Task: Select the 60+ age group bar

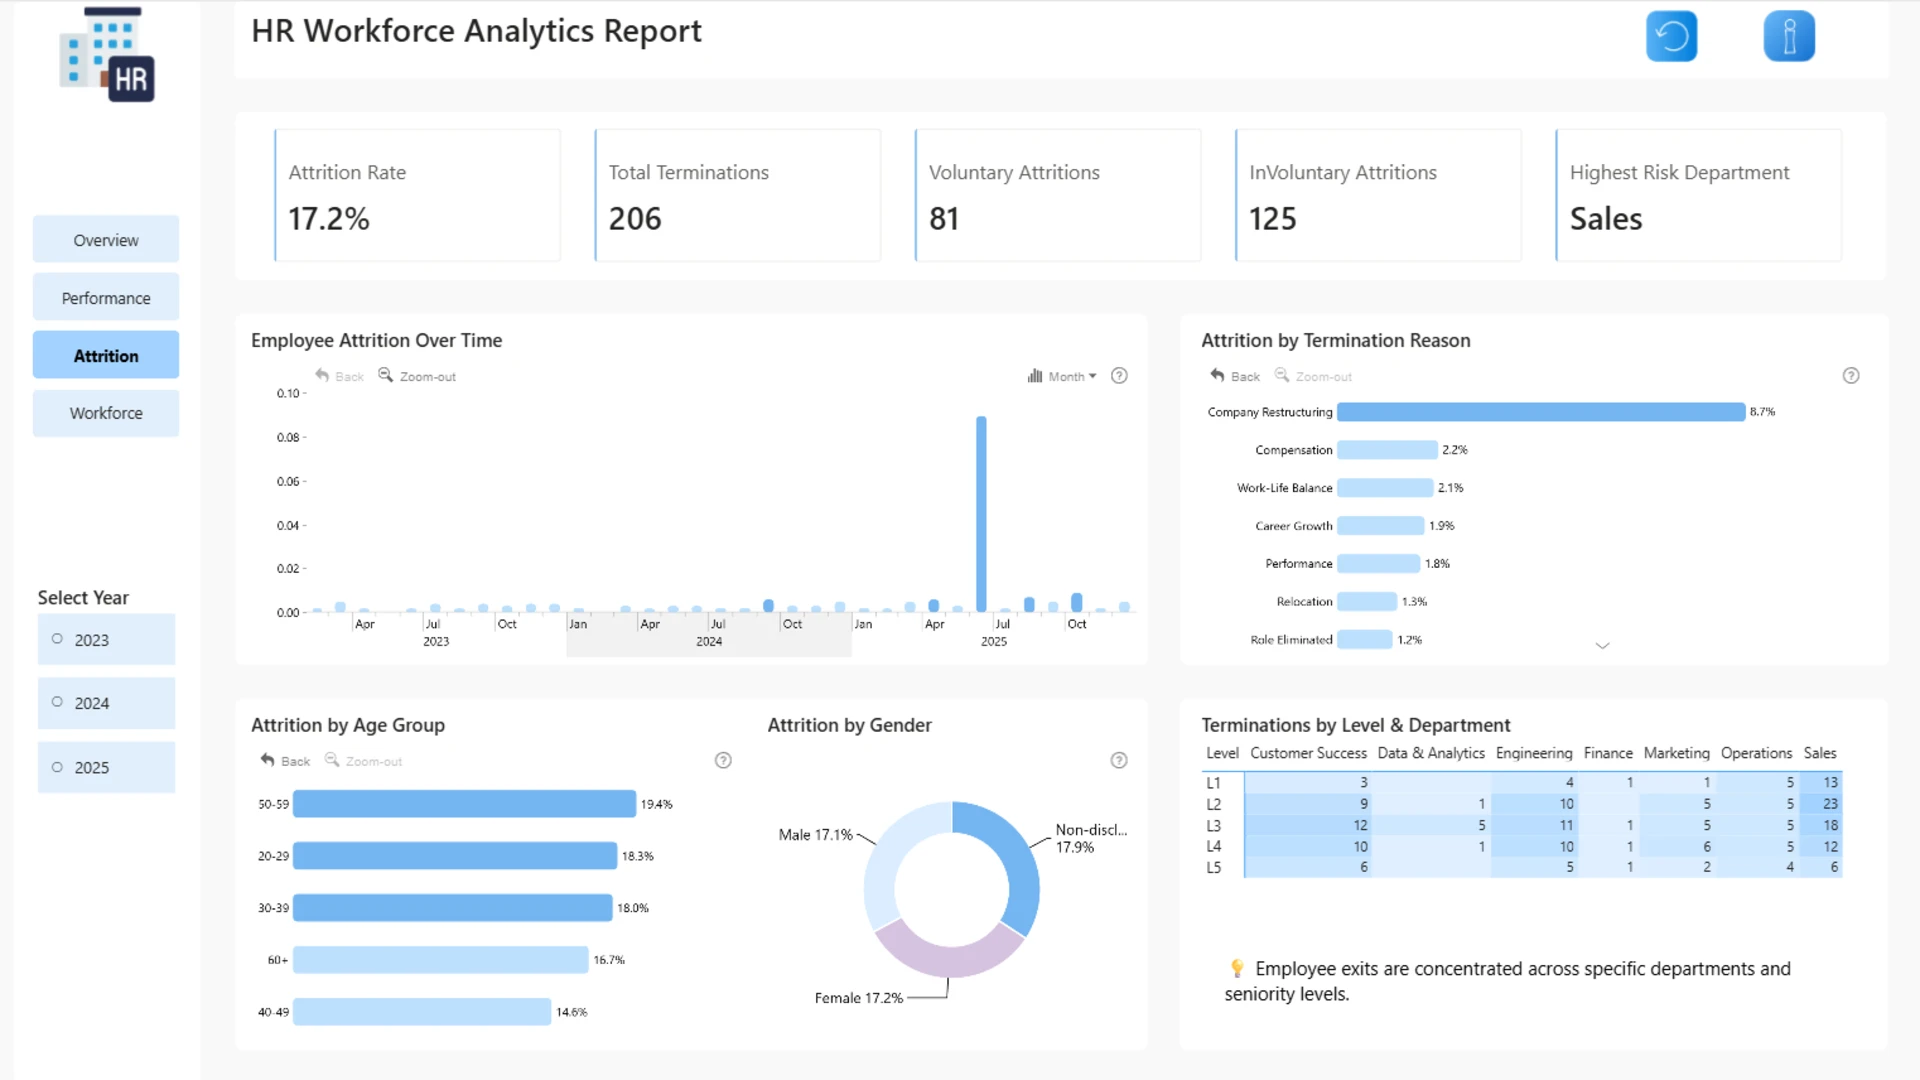Action: [441, 960]
